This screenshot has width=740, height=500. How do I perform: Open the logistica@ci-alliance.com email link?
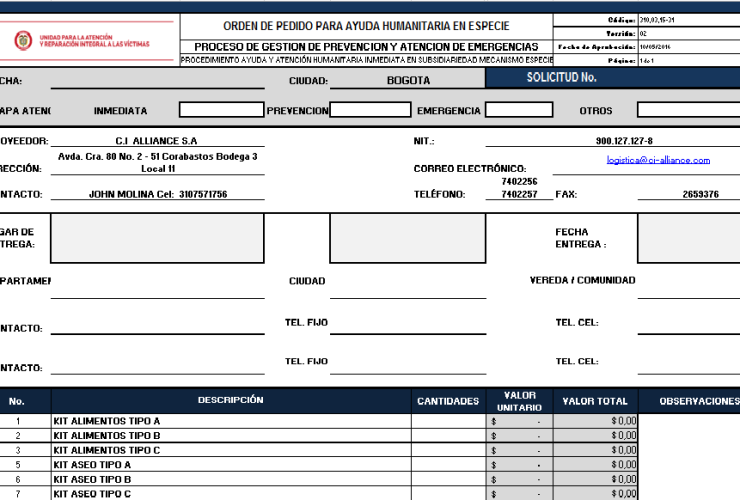click(657, 160)
